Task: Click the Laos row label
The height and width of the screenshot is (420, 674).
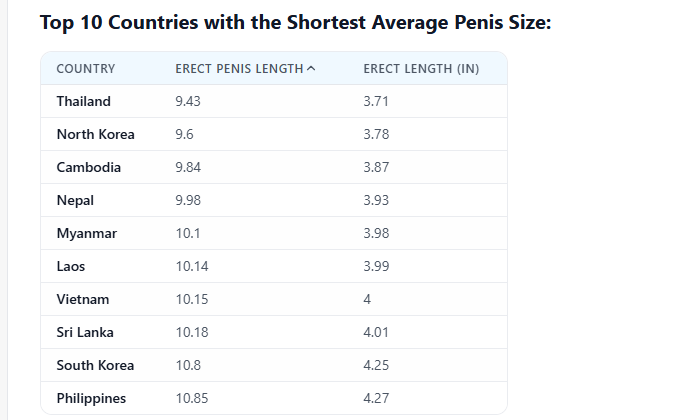Action: pos(73,266)
